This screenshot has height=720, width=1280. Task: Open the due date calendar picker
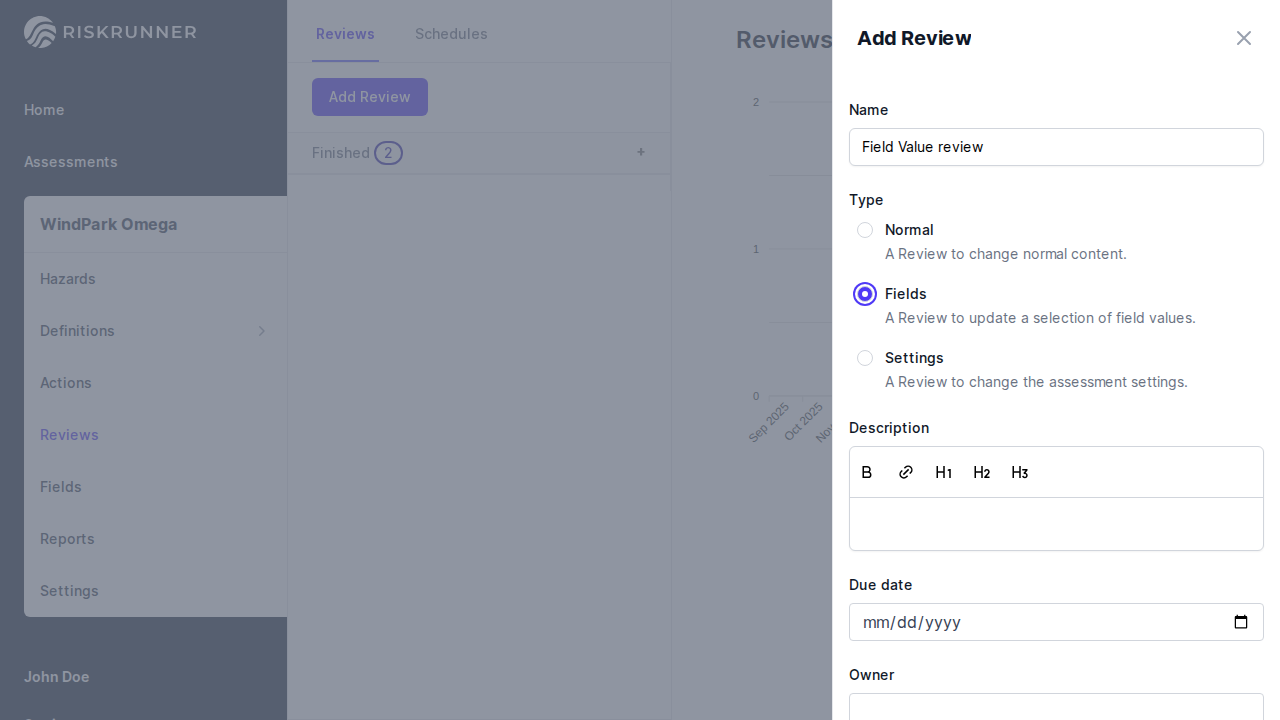[1240, 622]
